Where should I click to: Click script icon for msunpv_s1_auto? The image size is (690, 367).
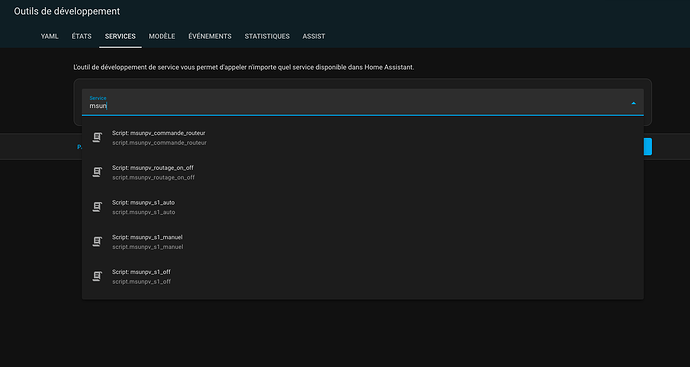click(x=97, y=207)
